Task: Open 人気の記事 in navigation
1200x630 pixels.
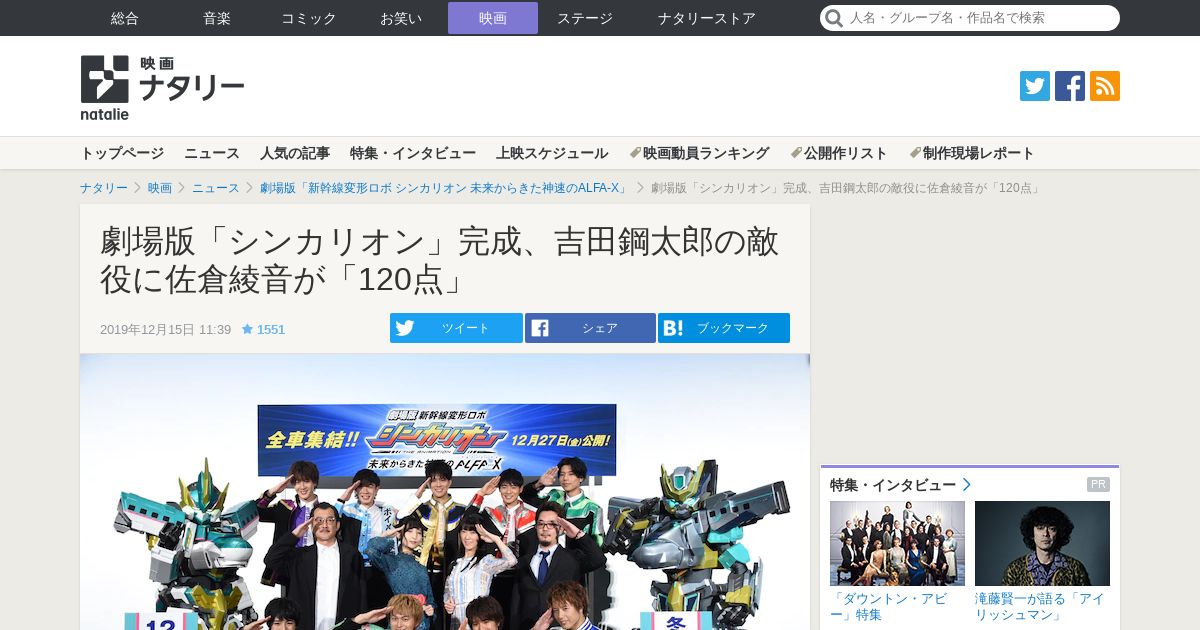Action: click(x=295, y=153)
